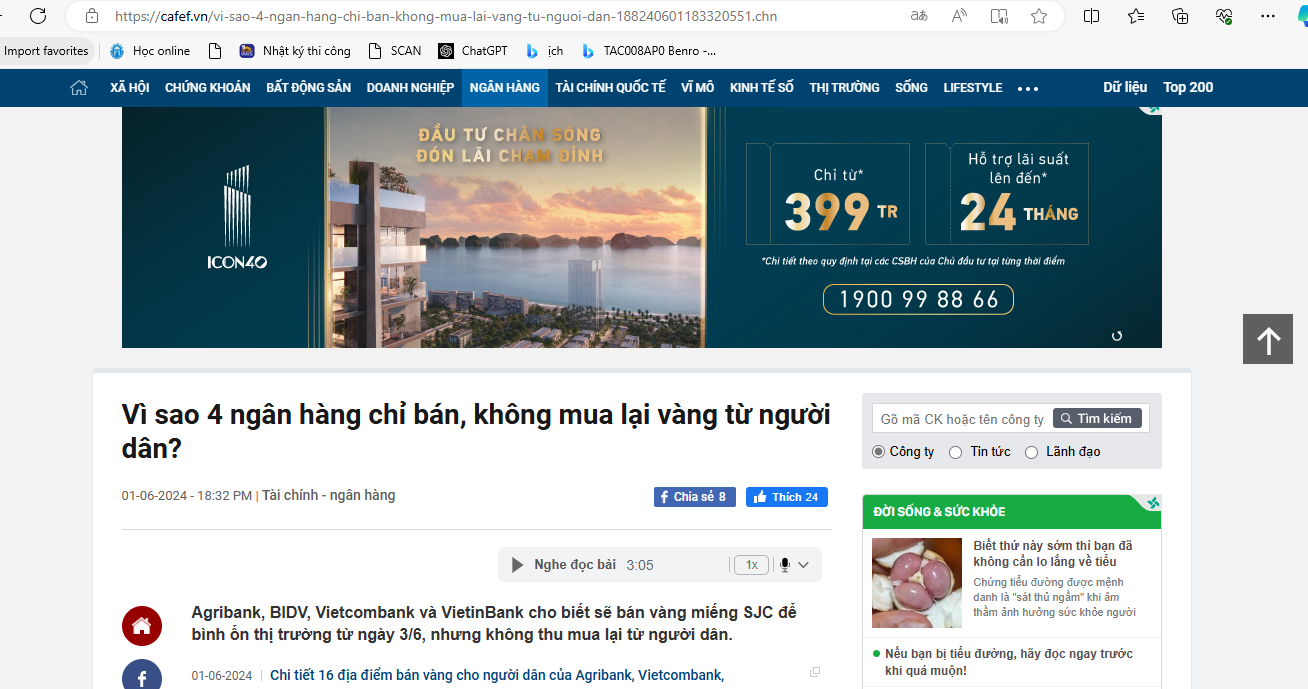Screen dimensions: 1308x689
Task: Click the CafeF home icon in navigation bar
Action: click(x=79, y=88)
